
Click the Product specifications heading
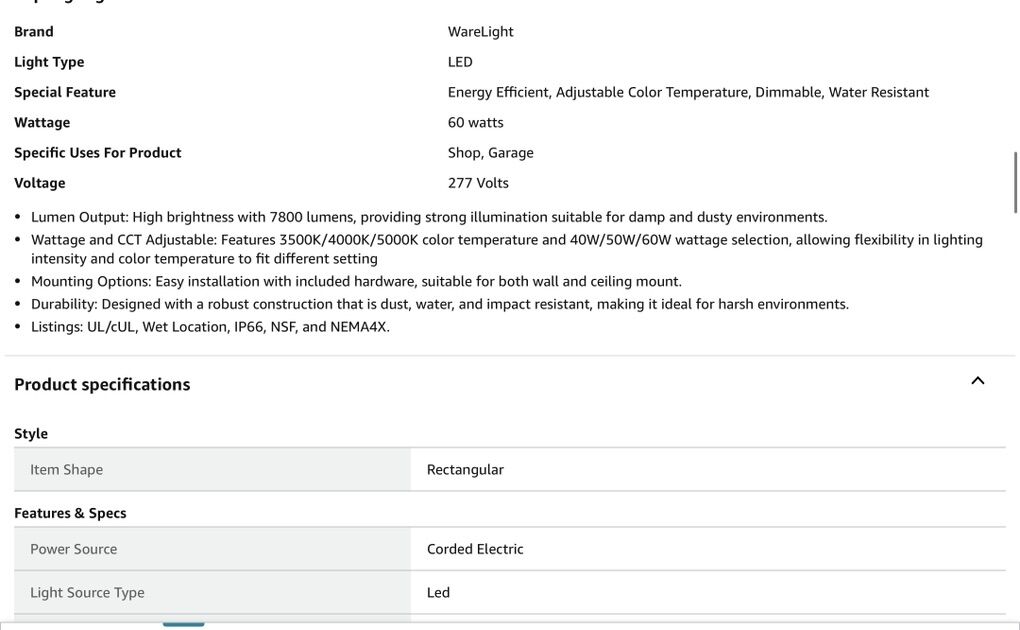(102, 385)
